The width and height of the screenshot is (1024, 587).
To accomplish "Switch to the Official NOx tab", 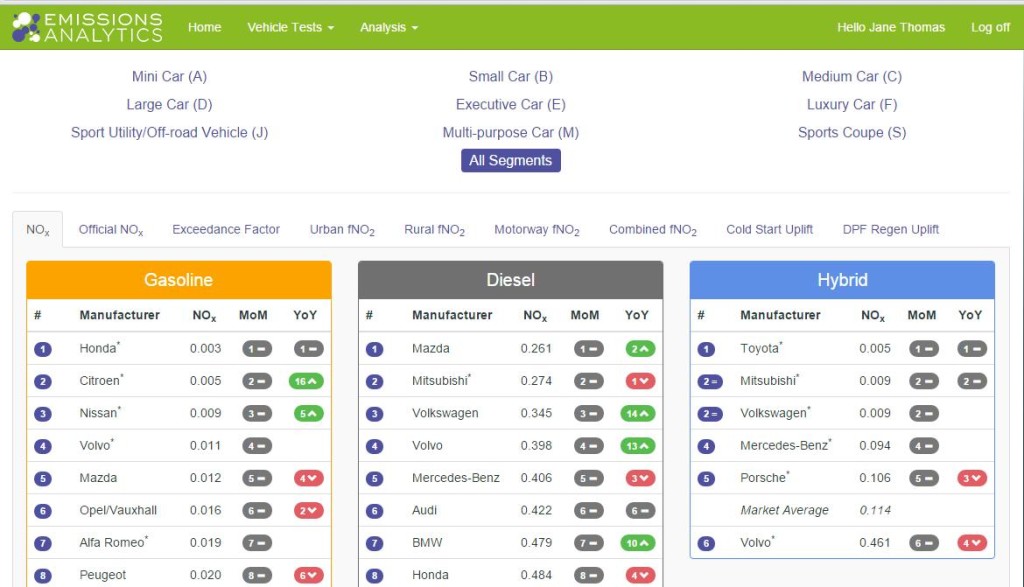I will pyautogui.click(x=111, y=230).
